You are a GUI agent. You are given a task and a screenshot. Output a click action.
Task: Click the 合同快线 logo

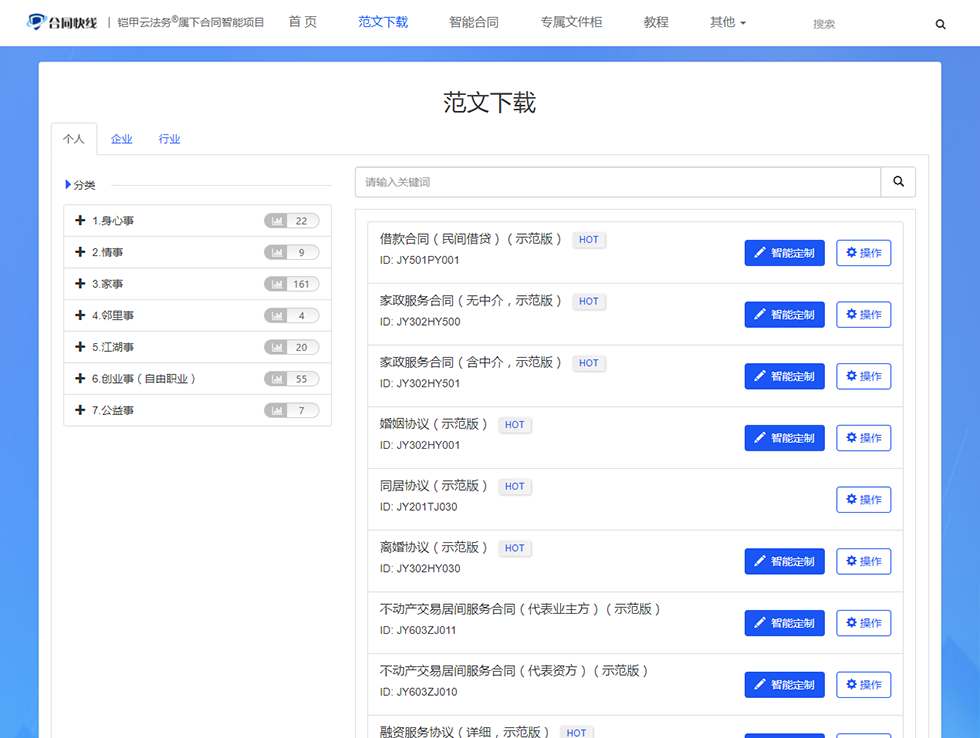62,22
